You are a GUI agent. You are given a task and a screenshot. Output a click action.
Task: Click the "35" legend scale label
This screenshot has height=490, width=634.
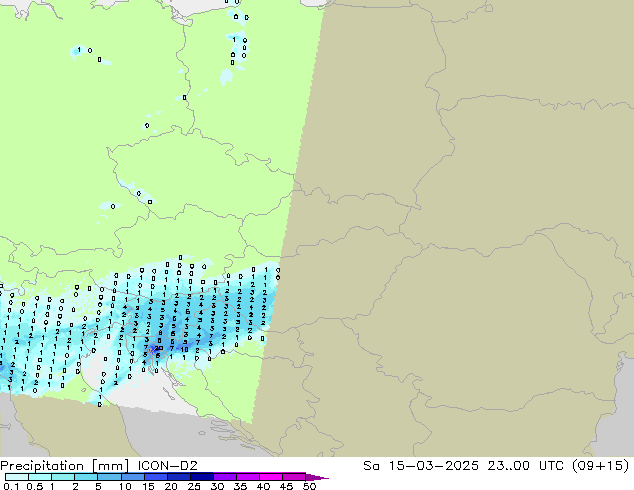pos(241,486)
